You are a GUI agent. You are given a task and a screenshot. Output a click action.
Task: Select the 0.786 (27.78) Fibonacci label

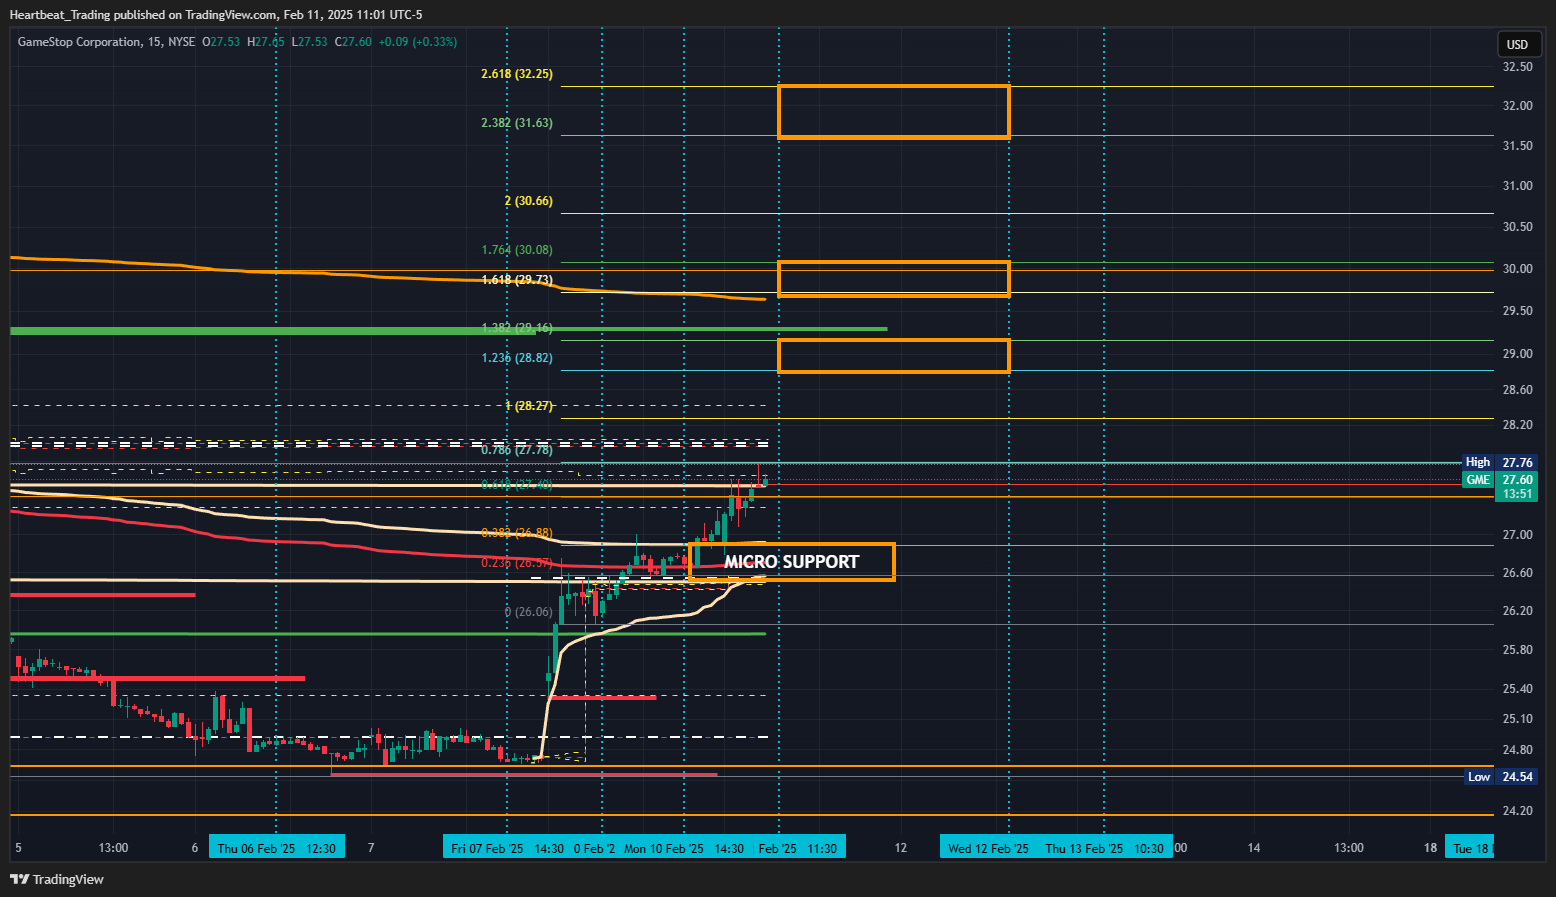point(517,450)
